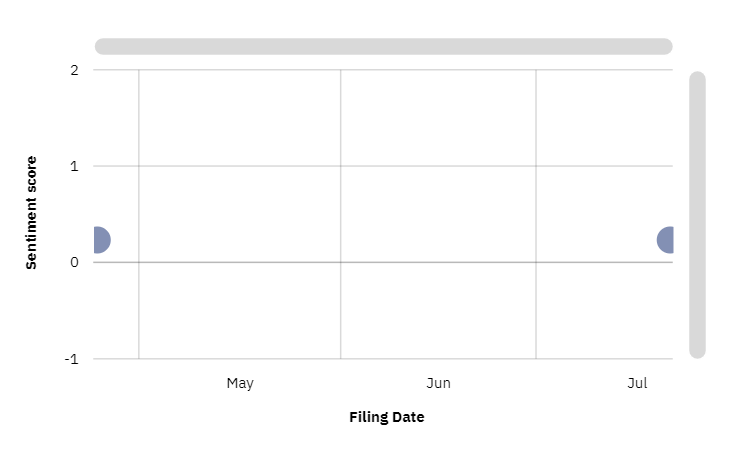Click the -1 tick label on the y-axis

(72, 359)
